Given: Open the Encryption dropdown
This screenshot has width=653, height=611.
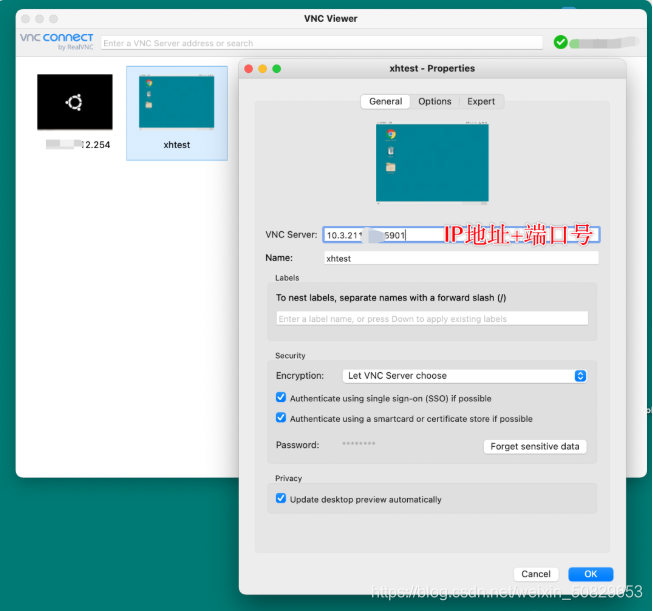Looking at the screenshot, I should pyautogui.click(x=464, y=376).
